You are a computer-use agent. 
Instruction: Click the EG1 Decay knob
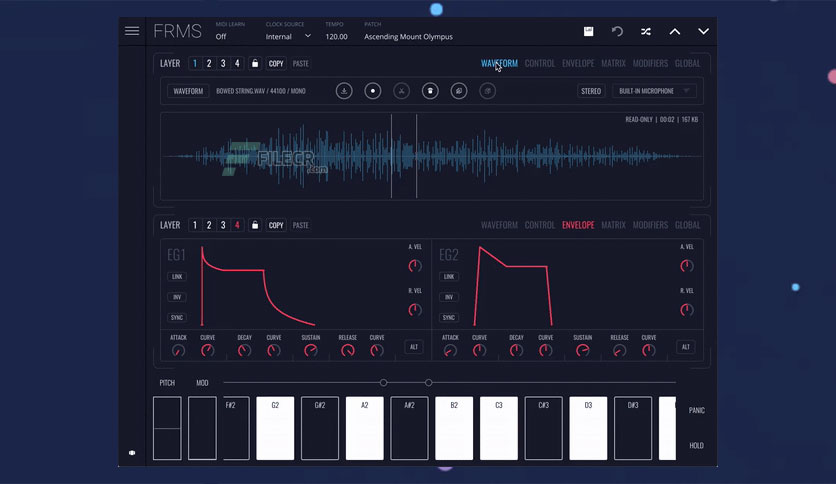tap(244, 351)
